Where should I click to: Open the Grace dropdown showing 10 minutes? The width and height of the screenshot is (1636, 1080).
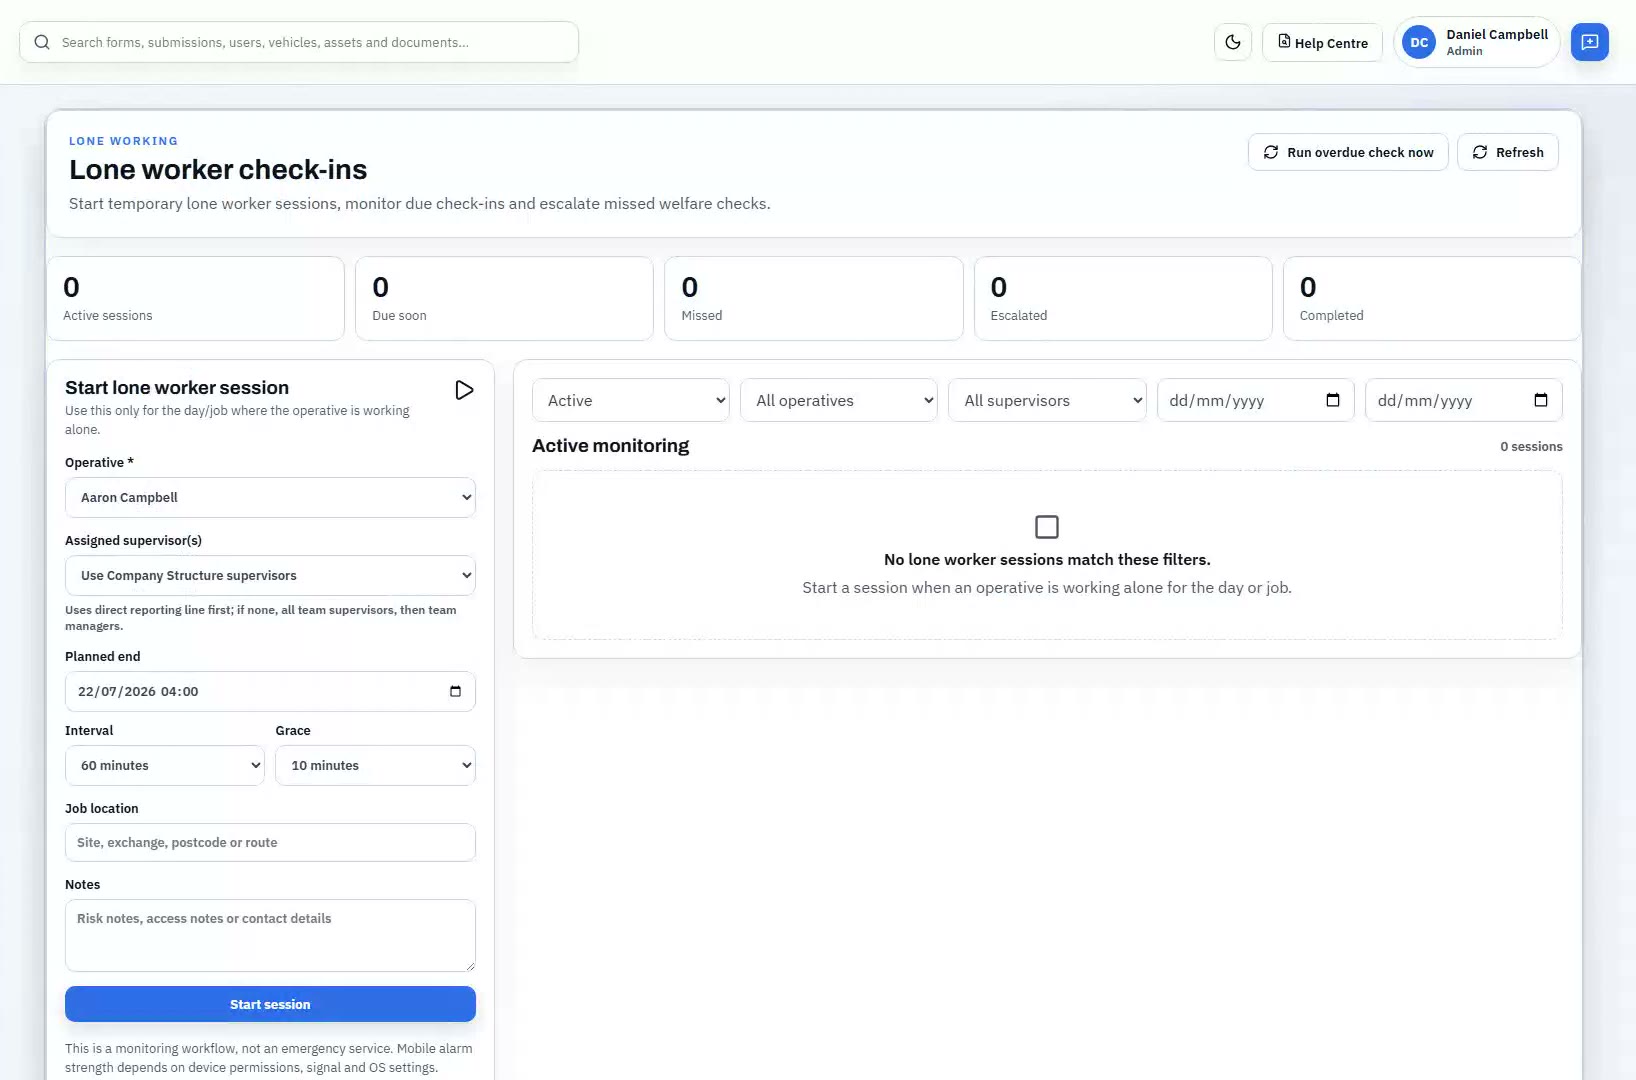click(375, 765)
